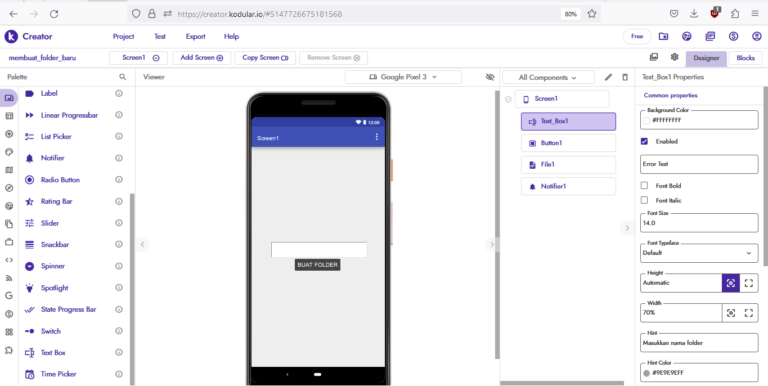Open the Project menu
Screen dimensions: 768x386
pyautogui.click(x=123, y=36)
